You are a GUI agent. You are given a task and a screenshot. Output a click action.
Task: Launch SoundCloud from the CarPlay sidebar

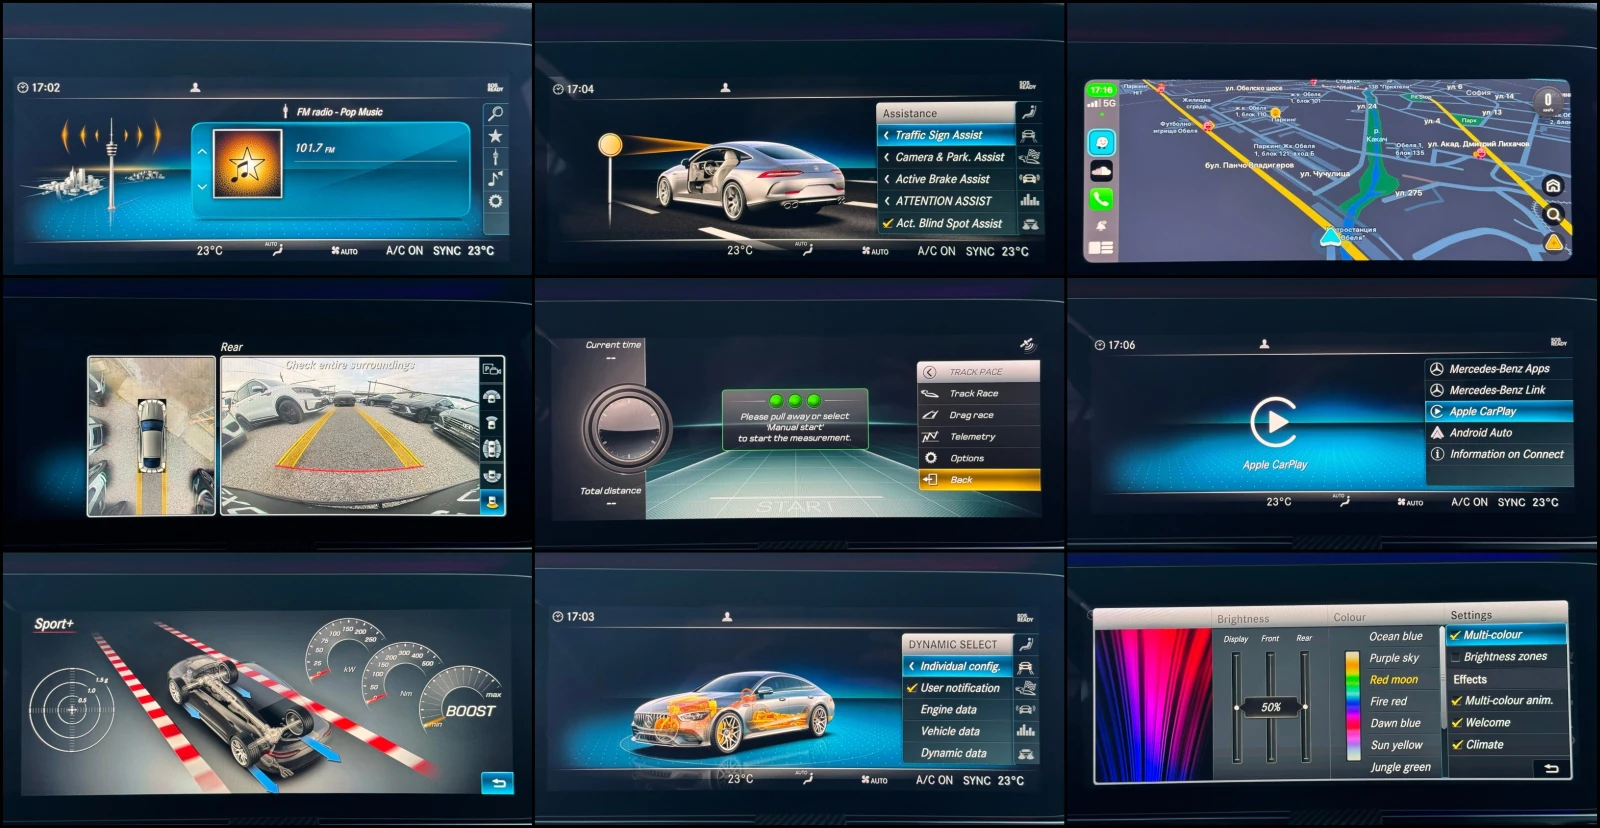point(1101,171)
